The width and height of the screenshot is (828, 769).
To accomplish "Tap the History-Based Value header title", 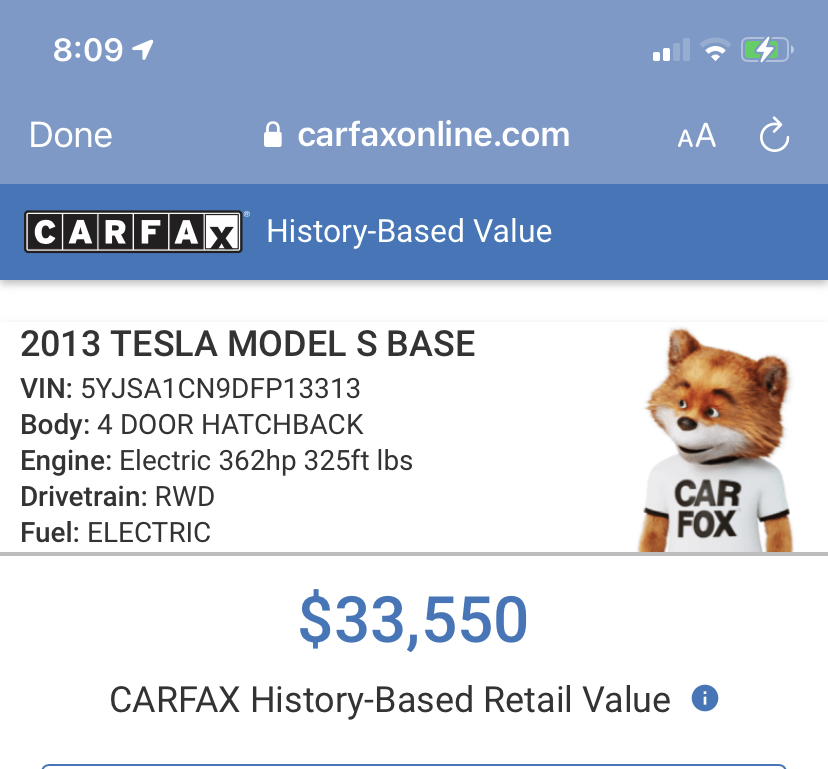I will coord(409,232).
